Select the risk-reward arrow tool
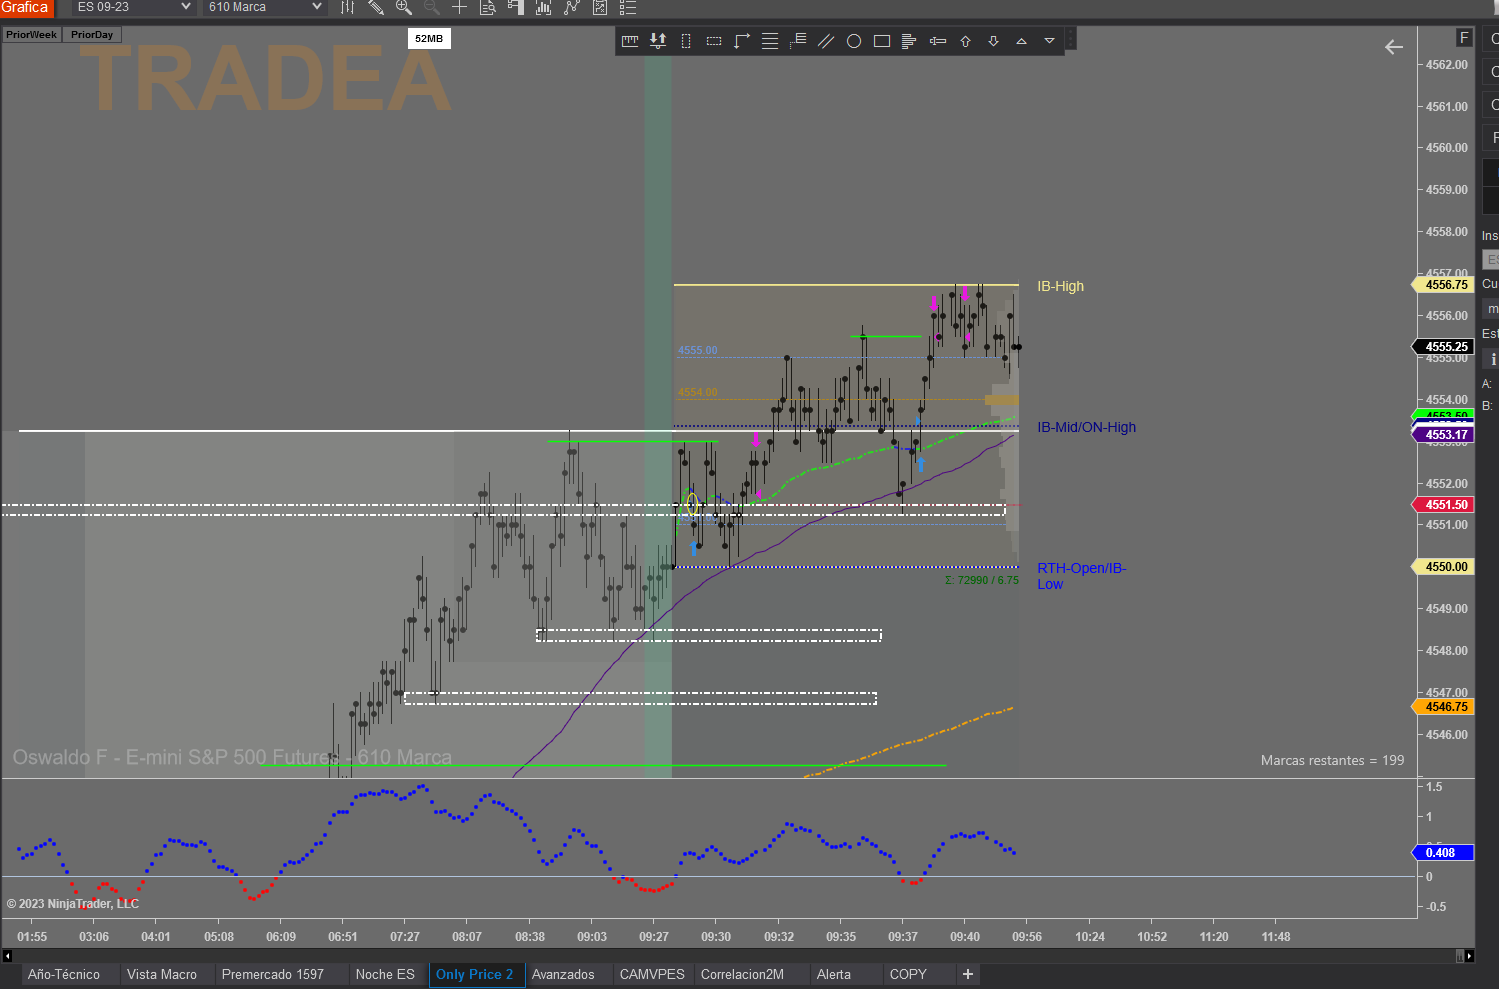 pos(658,41)
